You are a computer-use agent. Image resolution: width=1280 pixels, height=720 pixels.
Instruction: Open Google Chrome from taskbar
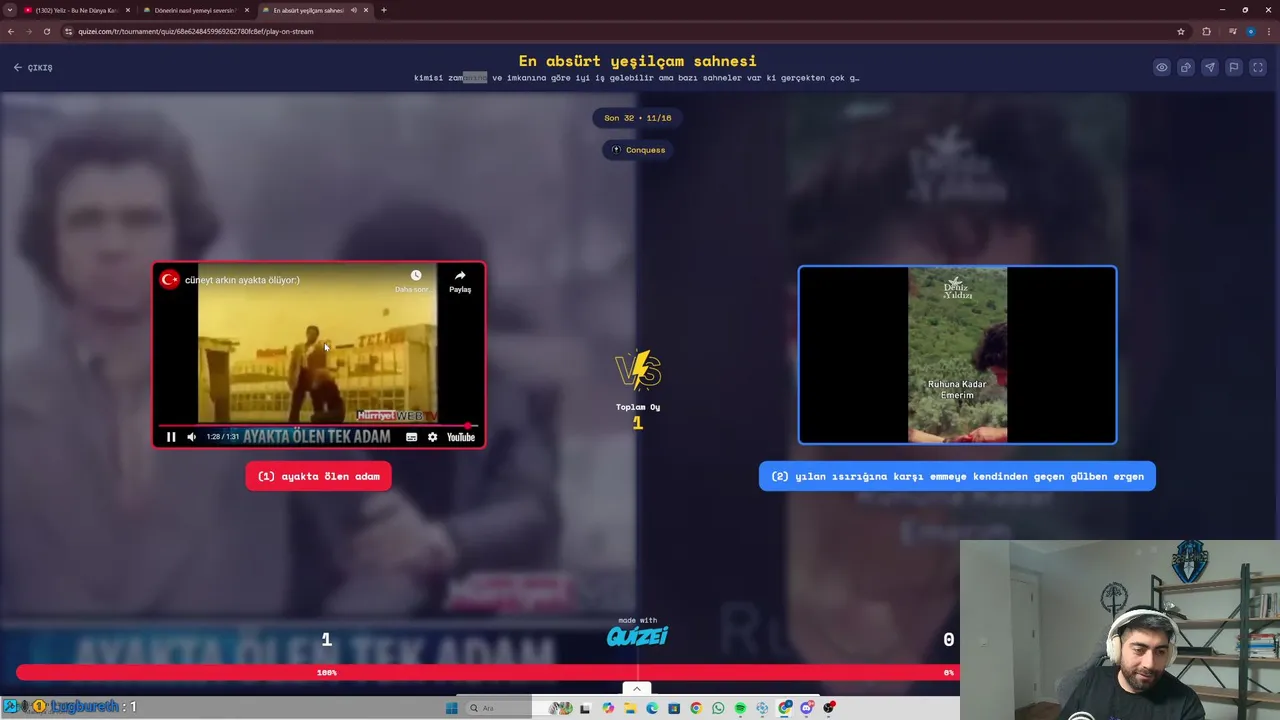coord(696,708)
